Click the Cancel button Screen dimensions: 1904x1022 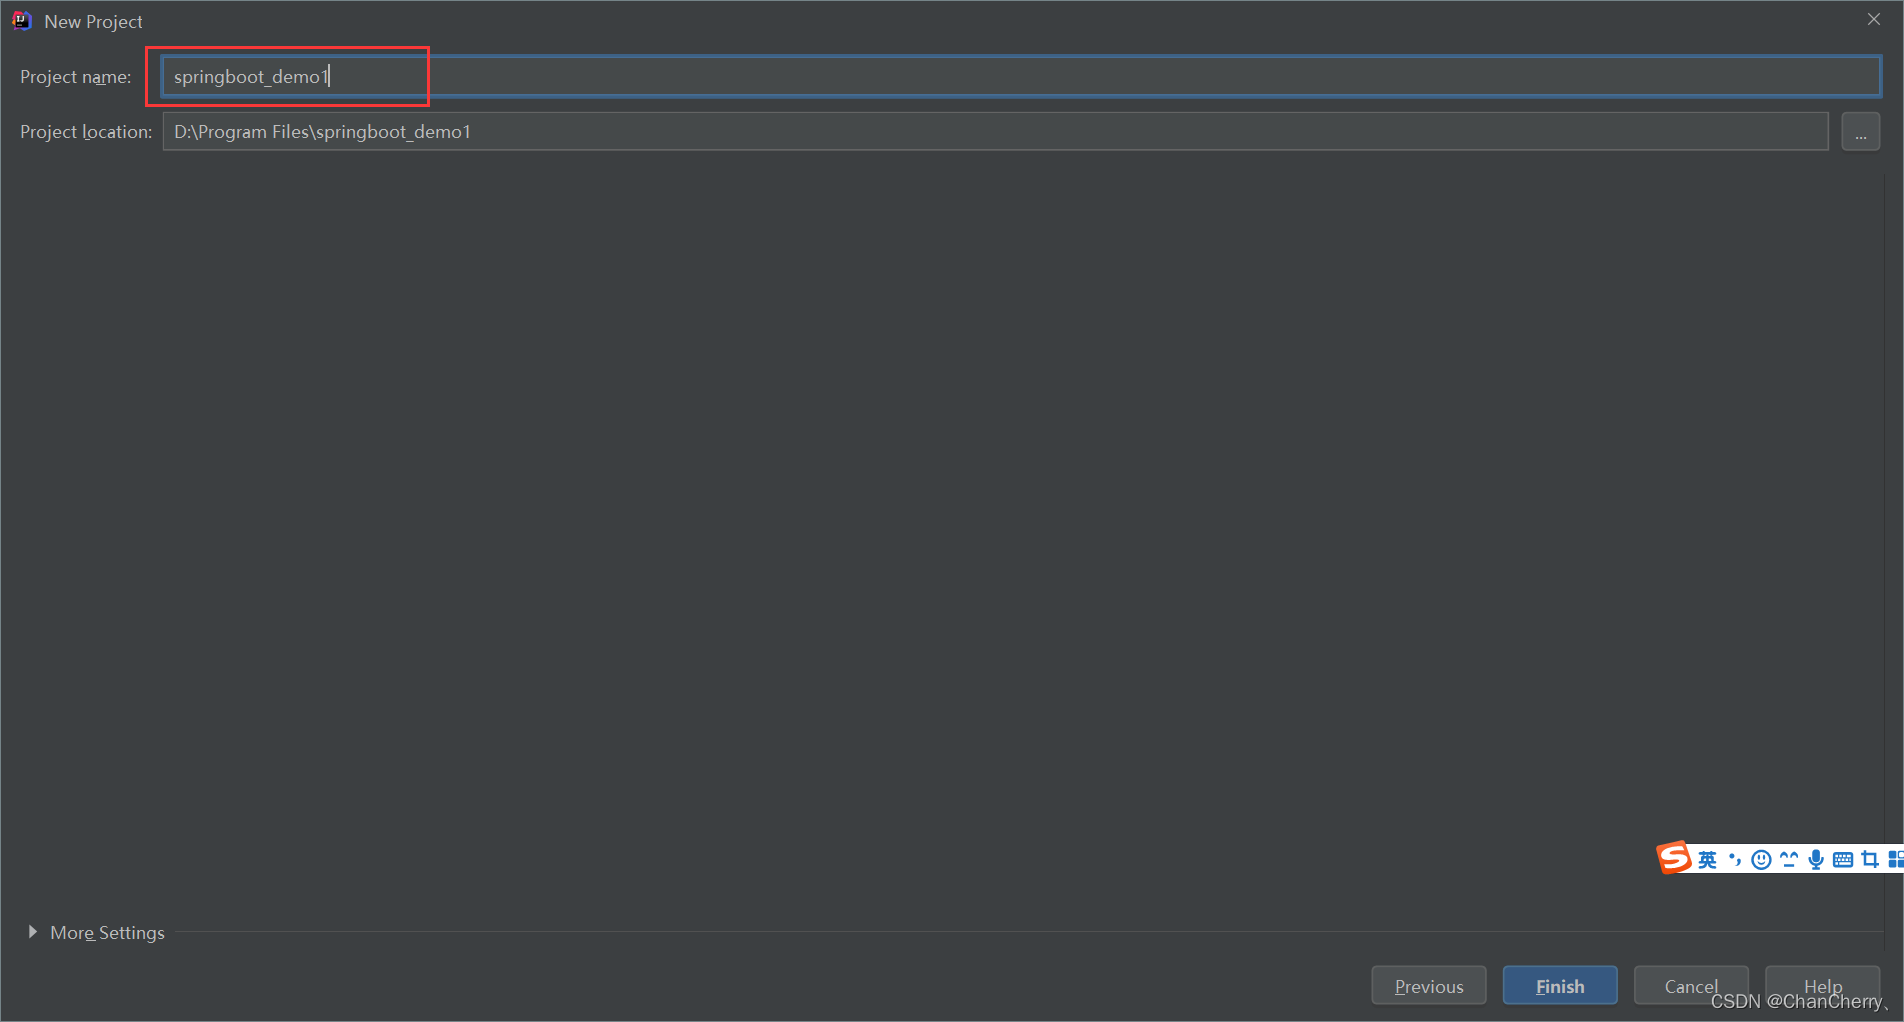1690,986
